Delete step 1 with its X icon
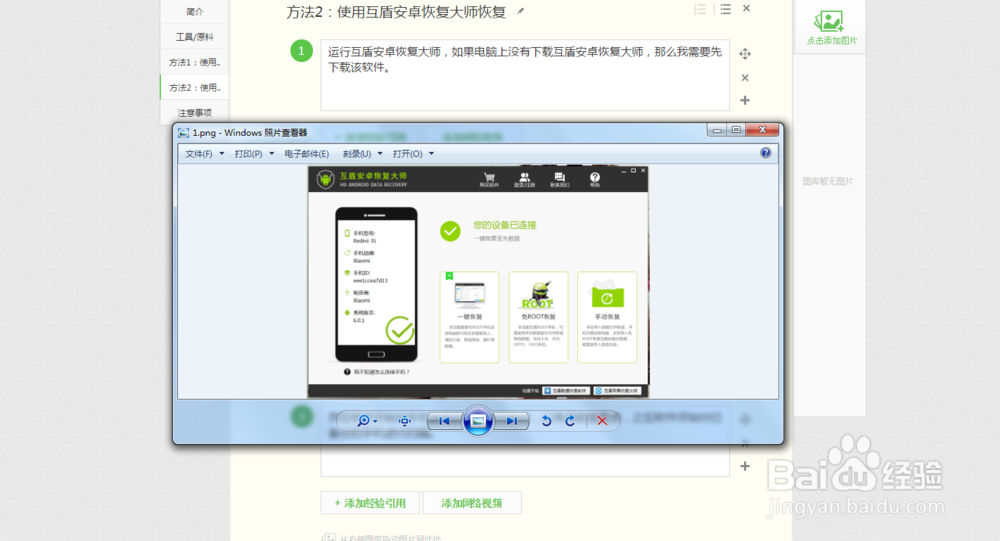The width and height of the screenshot is (1000, 541). [745, 77]
